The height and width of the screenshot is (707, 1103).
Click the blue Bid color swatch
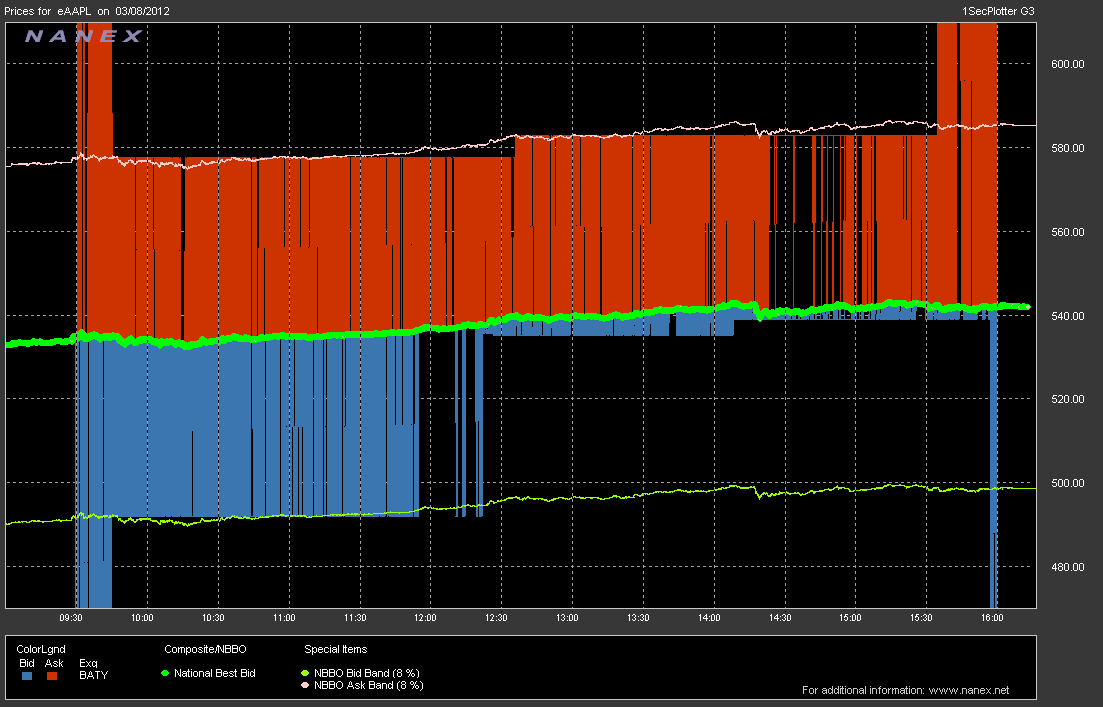[x=27, y=675]
